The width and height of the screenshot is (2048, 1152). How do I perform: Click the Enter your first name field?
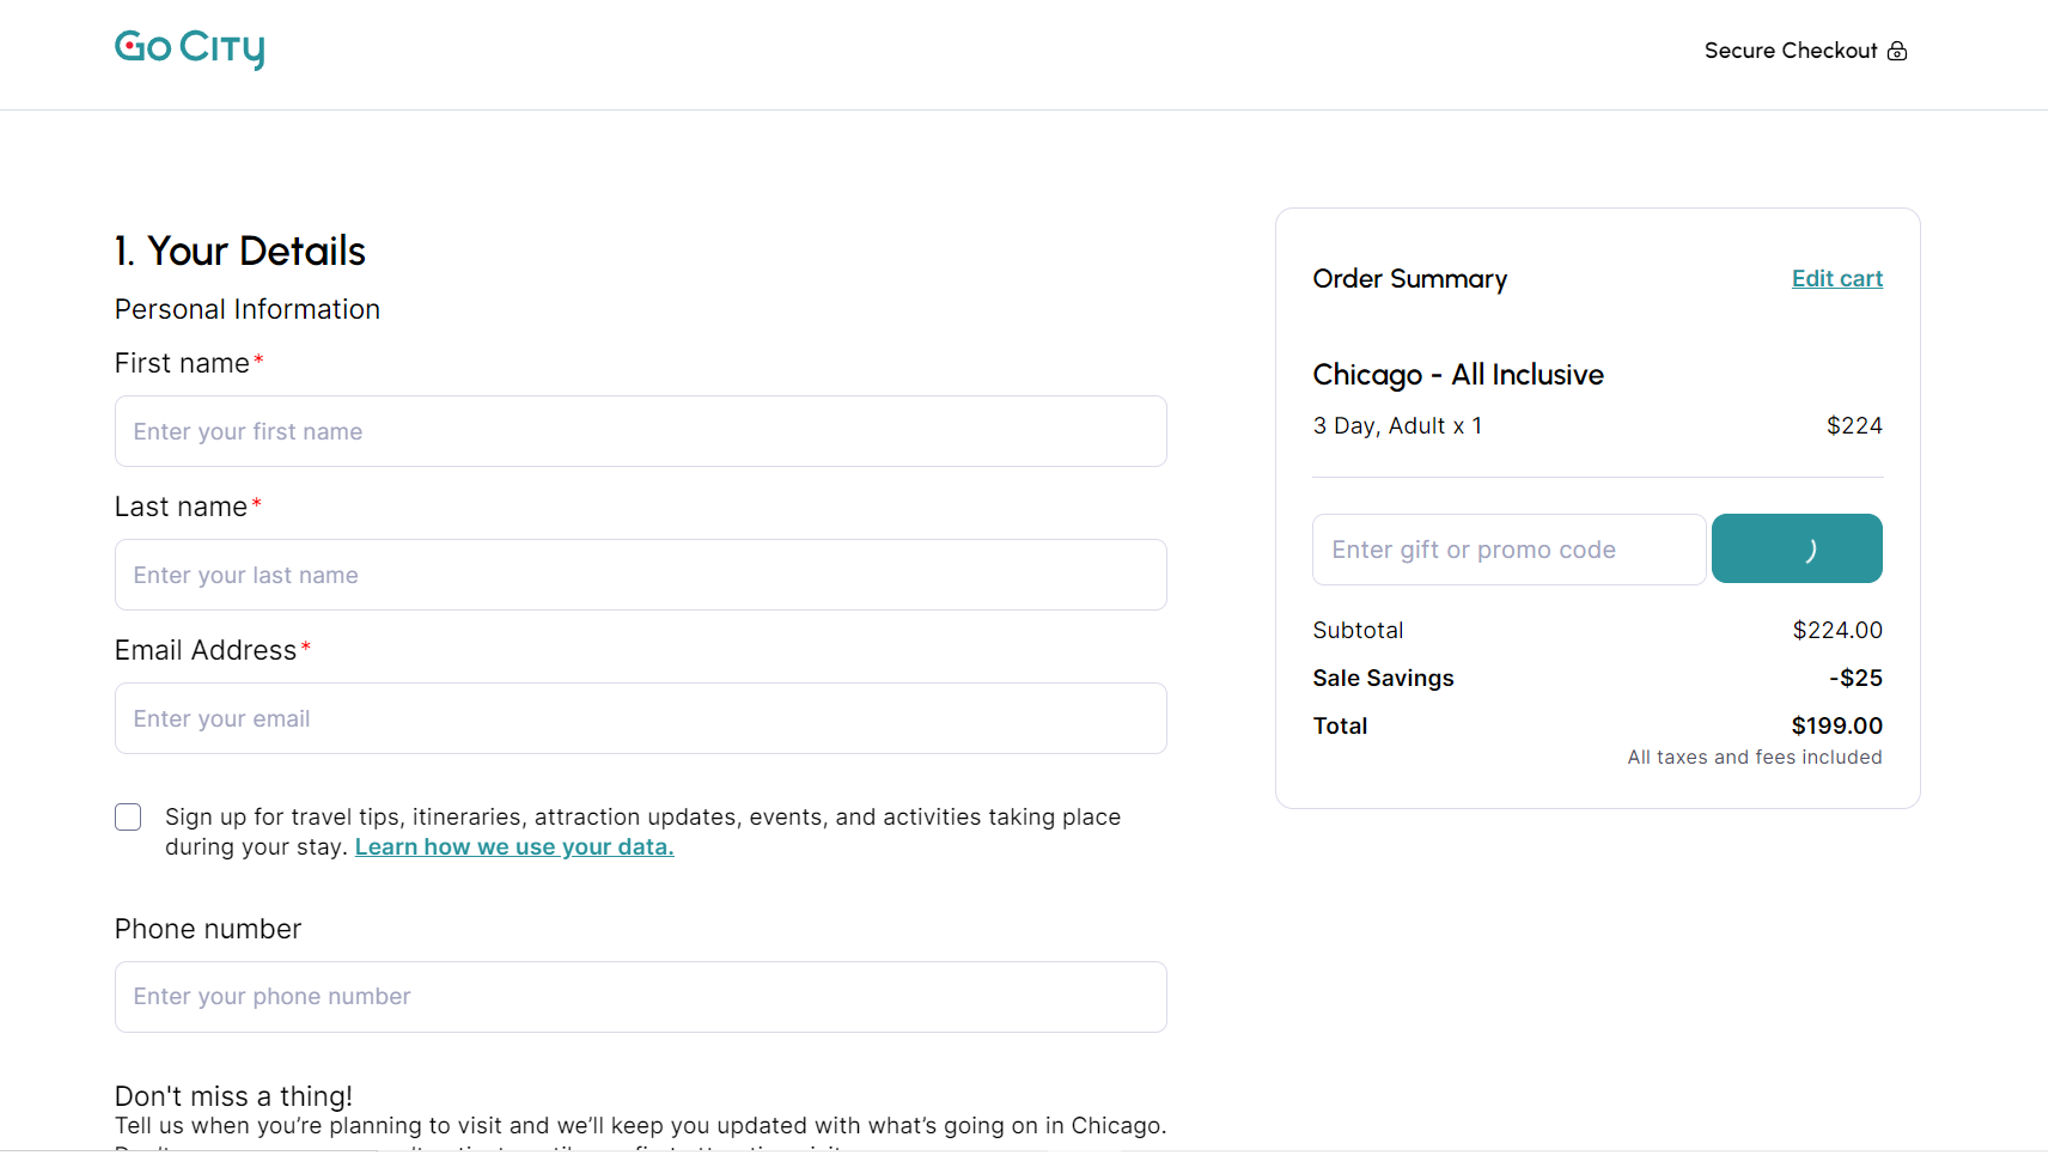tap(639, 430)
